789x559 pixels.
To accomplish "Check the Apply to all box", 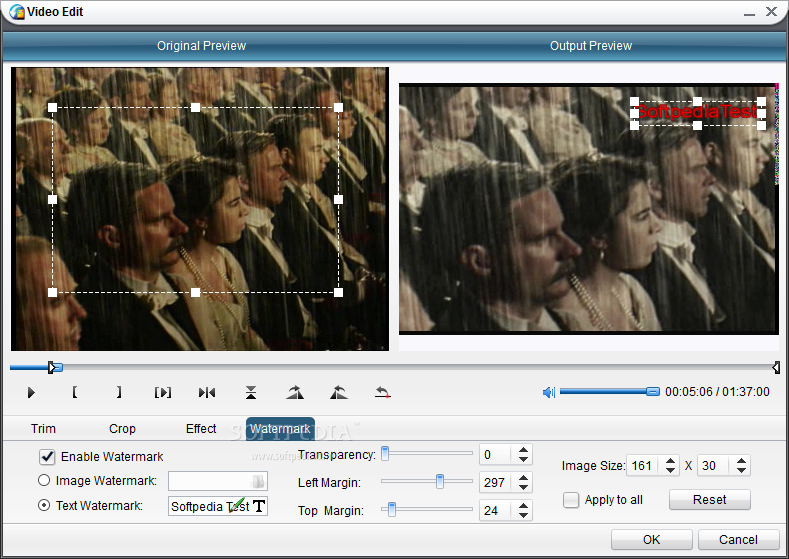I will pyautogui.click(x=571, y=500).
